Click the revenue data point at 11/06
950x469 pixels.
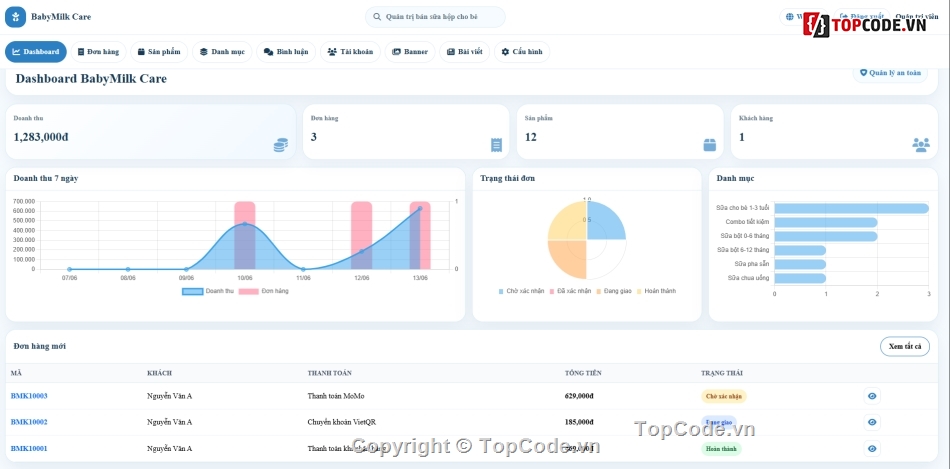(303, 269)
